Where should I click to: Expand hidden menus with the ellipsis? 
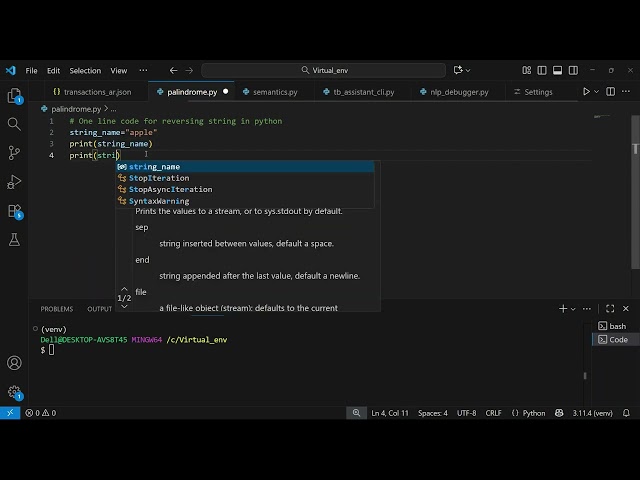[143, 70]
